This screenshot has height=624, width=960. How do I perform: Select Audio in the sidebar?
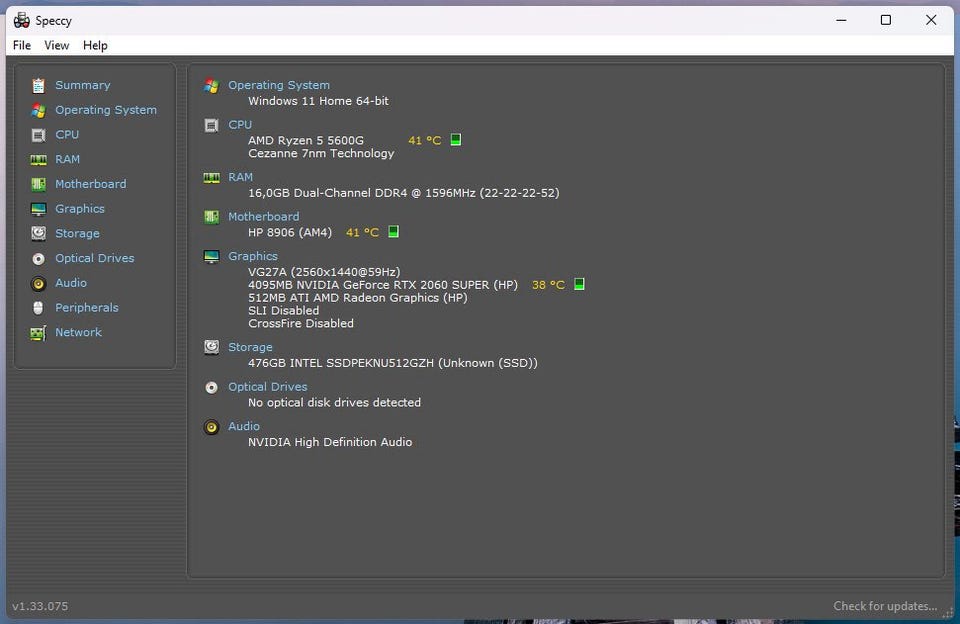coord(70,283)
